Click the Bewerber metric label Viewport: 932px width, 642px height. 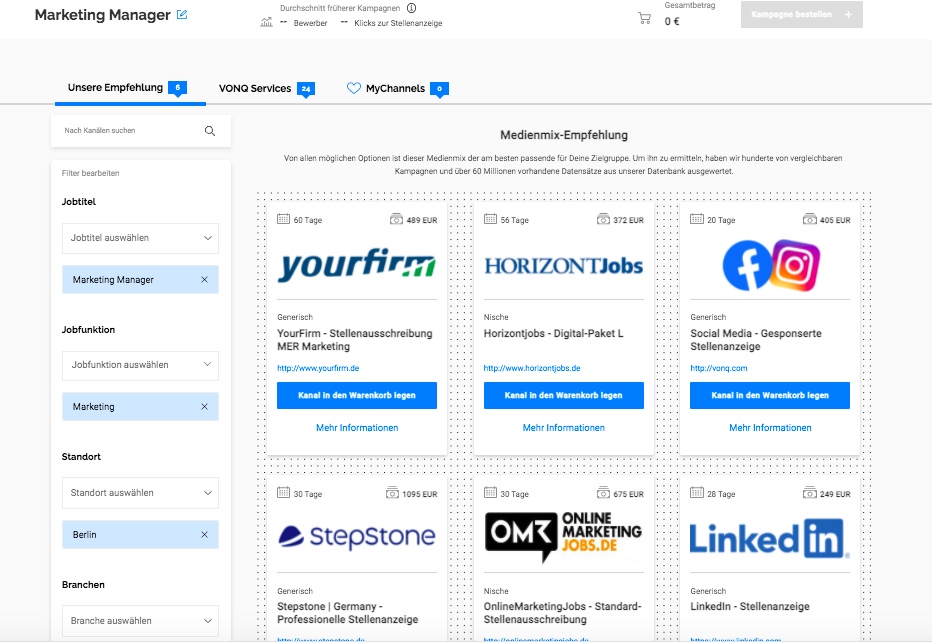(310, 23)
